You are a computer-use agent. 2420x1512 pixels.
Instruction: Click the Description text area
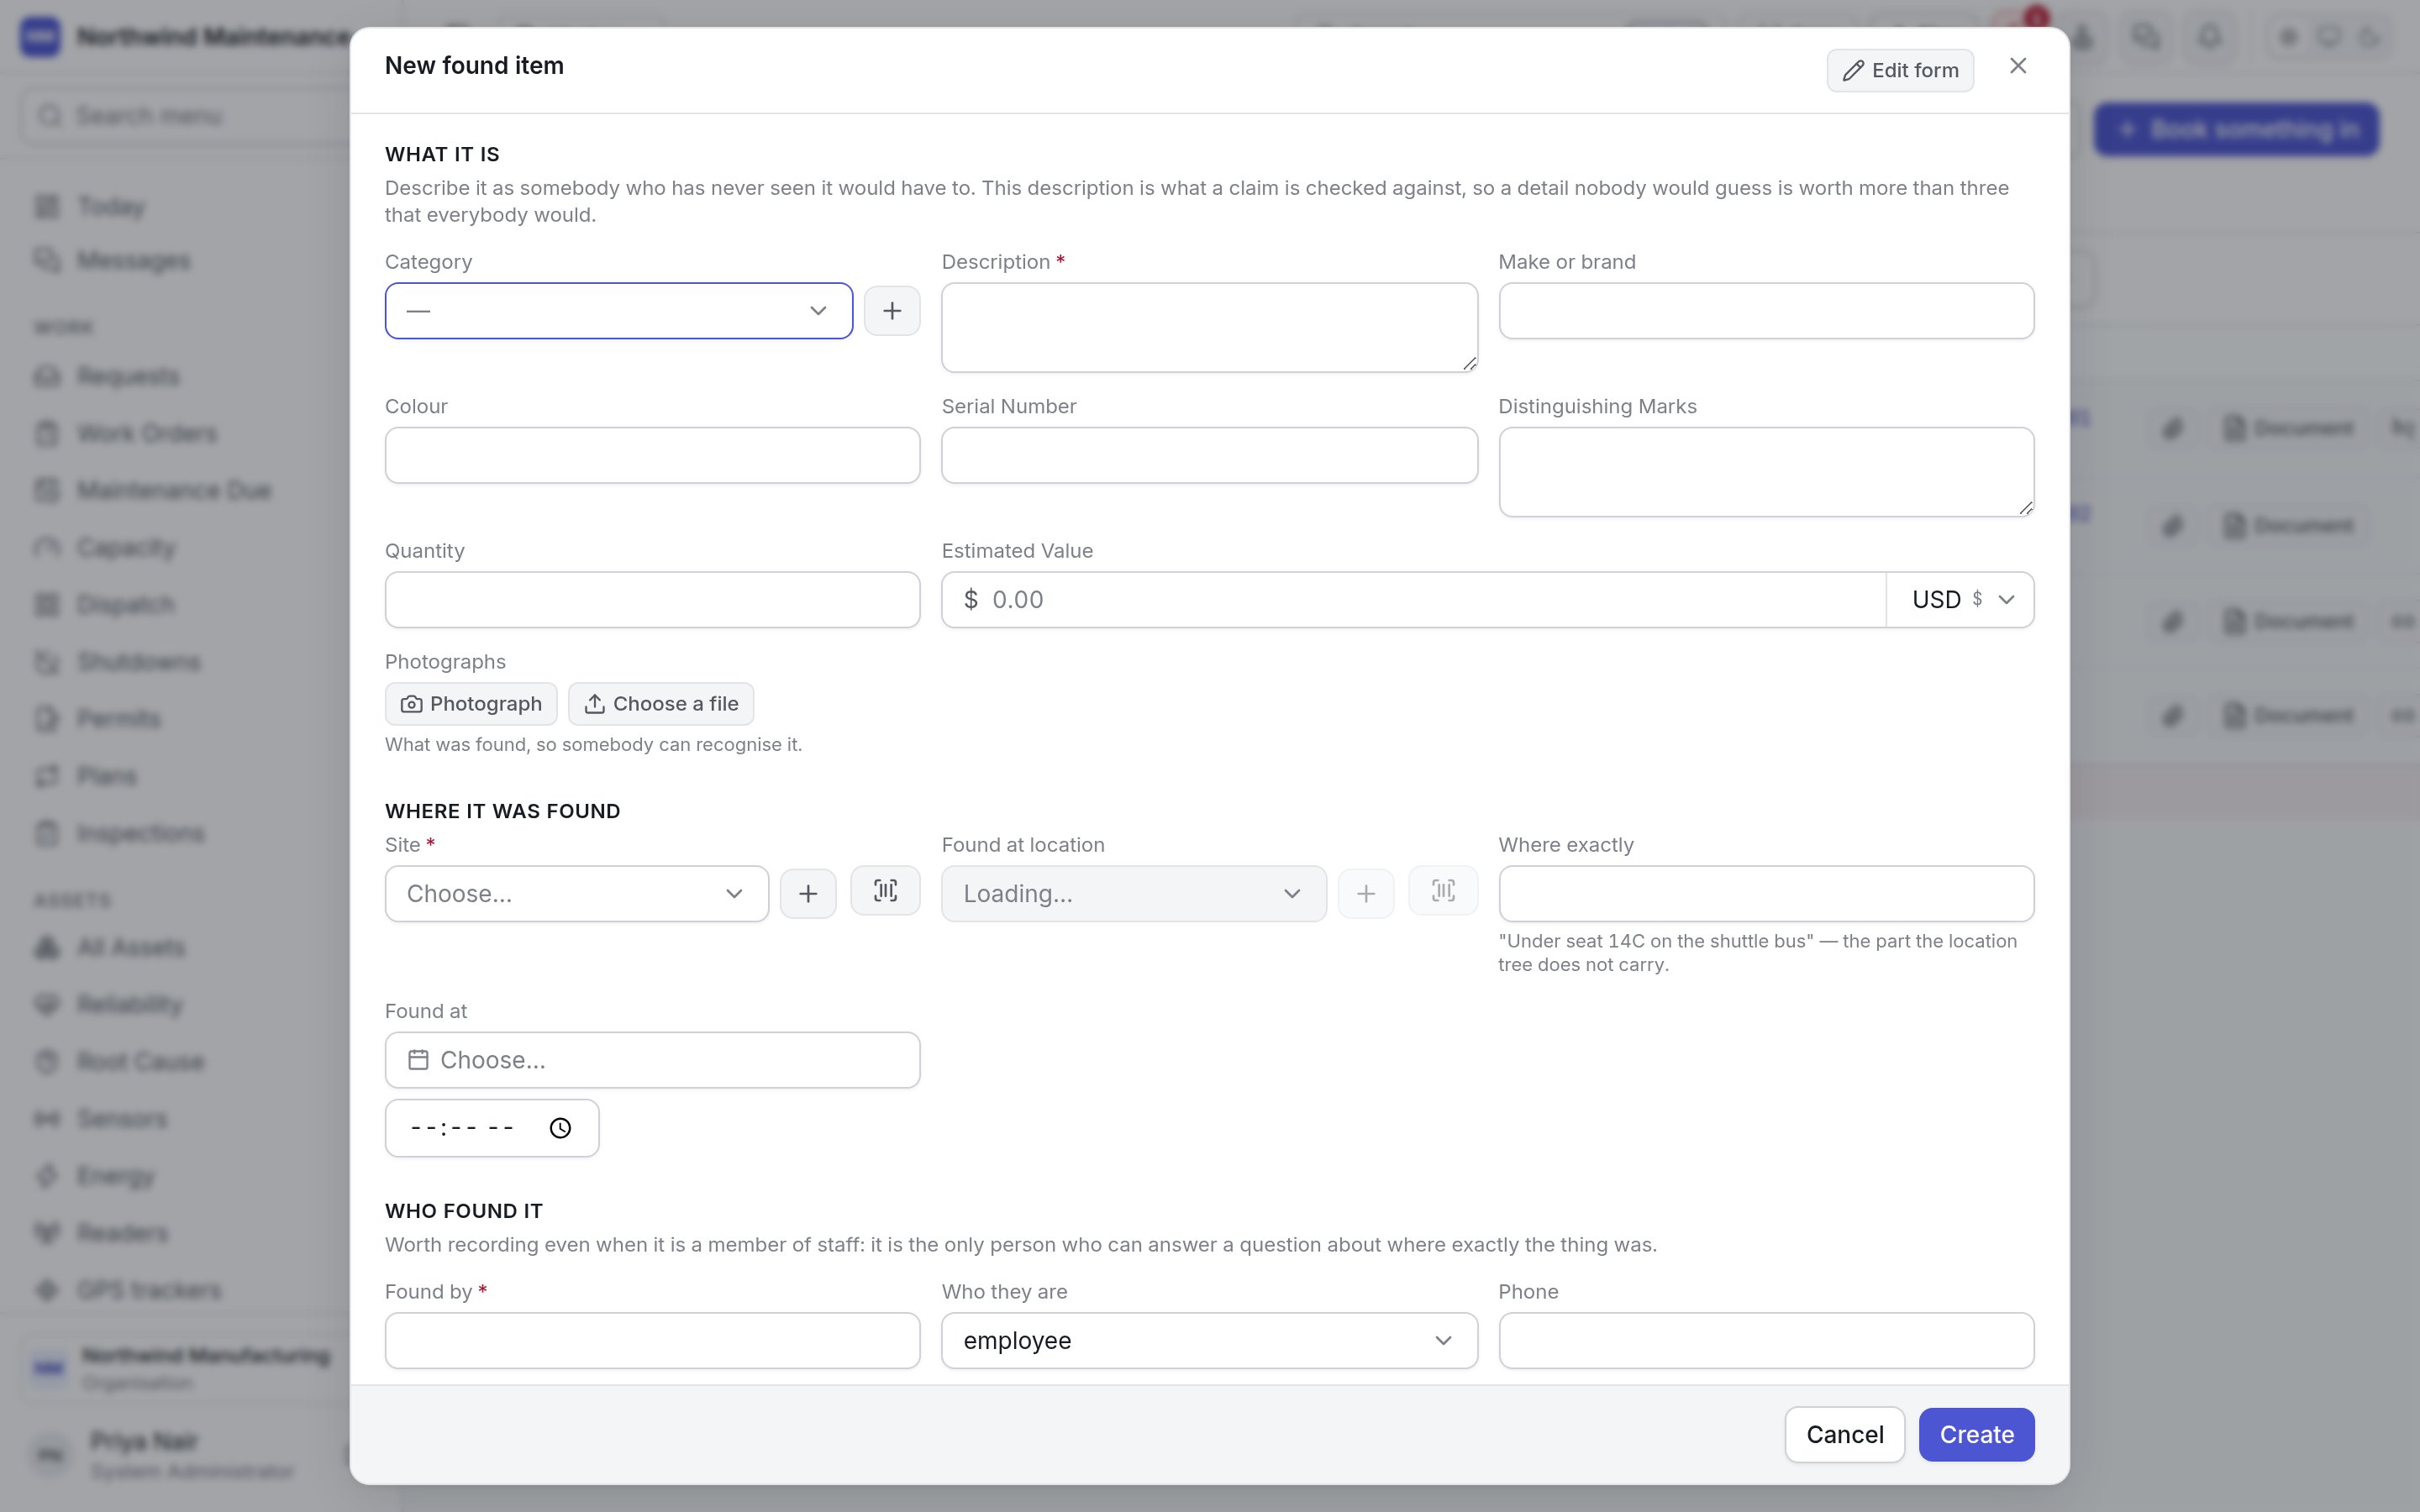coord(1209,328)
